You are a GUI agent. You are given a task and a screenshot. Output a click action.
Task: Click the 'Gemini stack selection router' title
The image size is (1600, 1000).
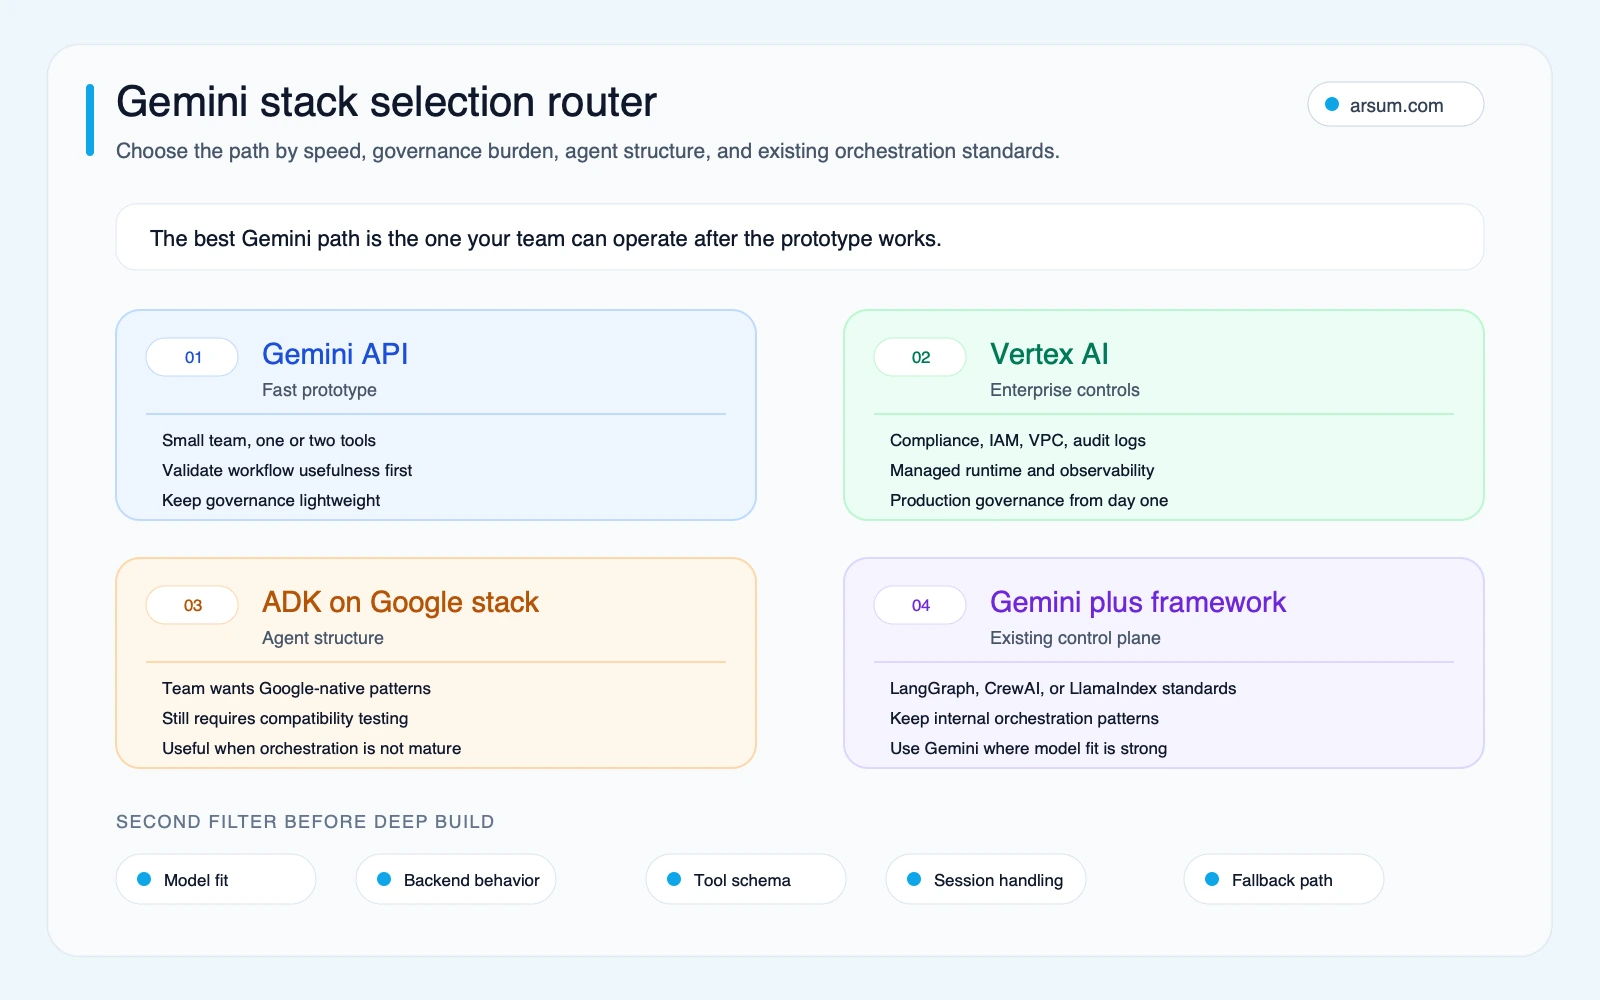pos(386,102)
